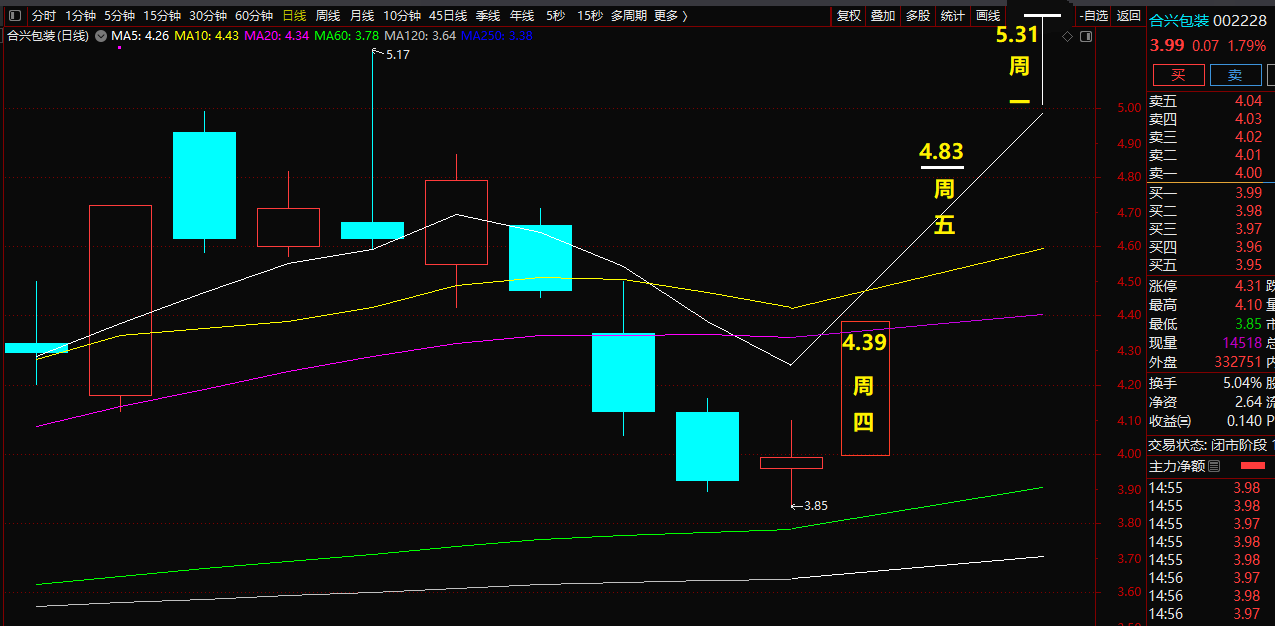Click the 买二 3.98 order row
The width and height of the screenshot is (1275, 626).
1211,211
